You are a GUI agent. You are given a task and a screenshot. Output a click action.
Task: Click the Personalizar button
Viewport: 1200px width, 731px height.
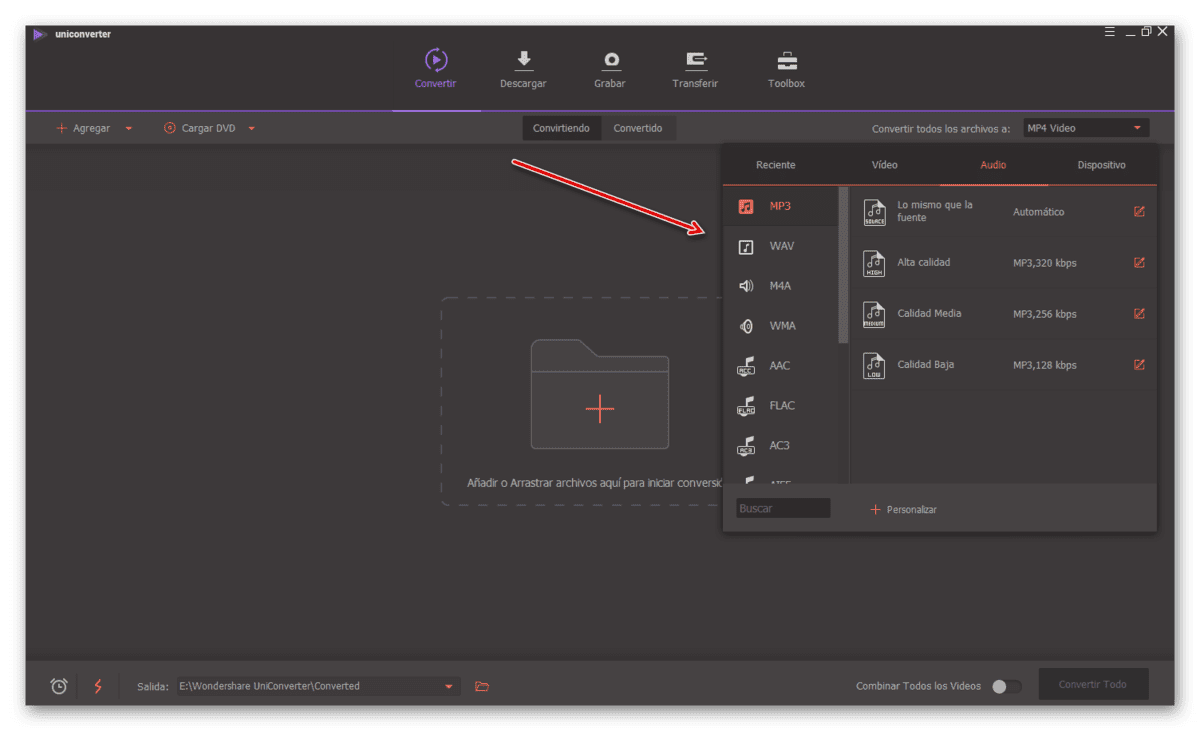click(x=903, y=510)
